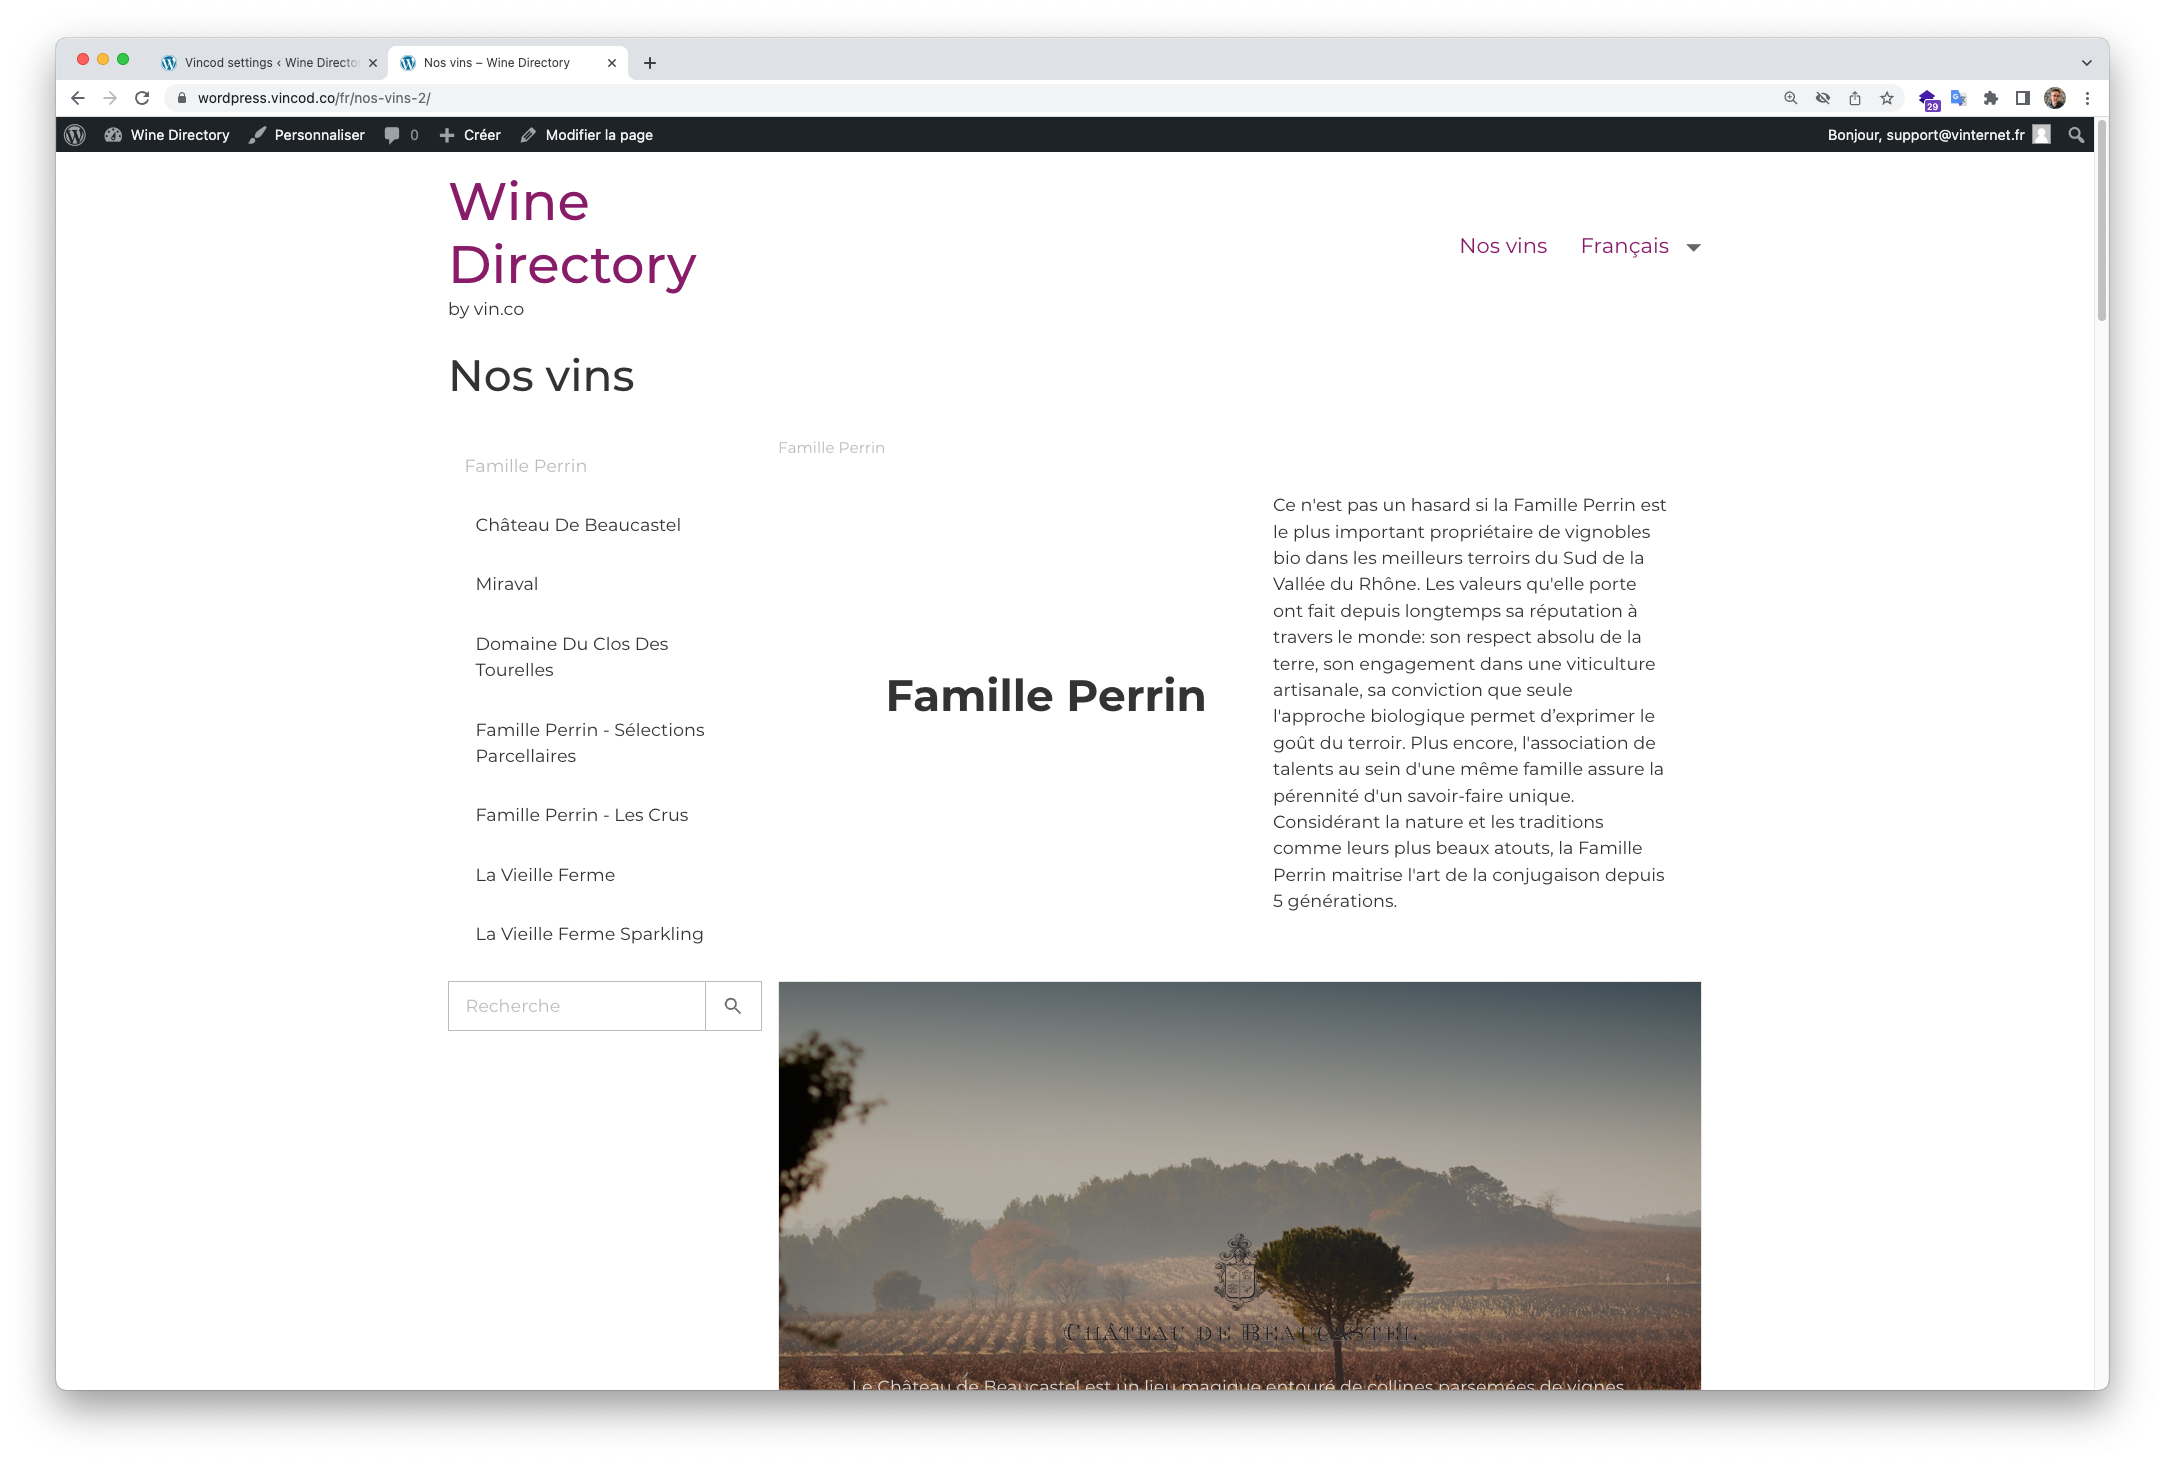Viewport: 2165px width, 1464px height.
Task: Open Nos vins navigation link
Action: 1503,246
